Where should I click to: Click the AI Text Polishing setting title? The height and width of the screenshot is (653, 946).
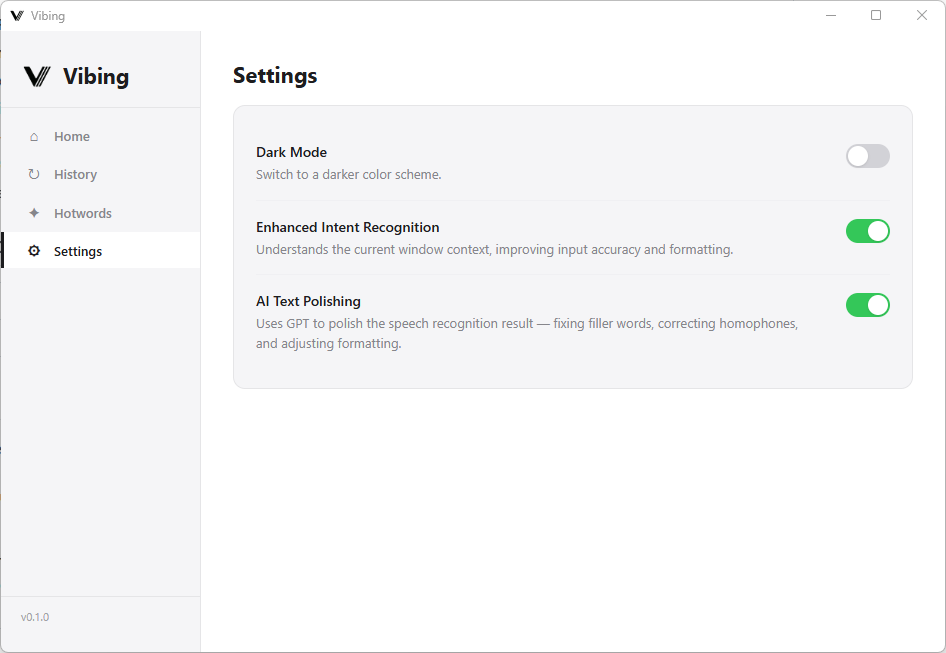tap(308, 301)
